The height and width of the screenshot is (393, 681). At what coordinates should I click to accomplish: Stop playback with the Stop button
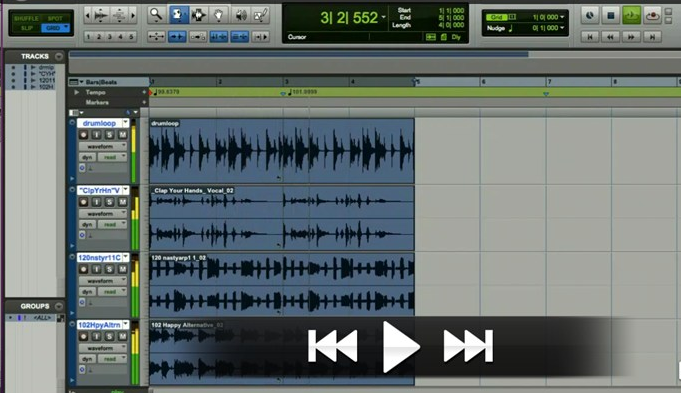[x=611, y=16]
